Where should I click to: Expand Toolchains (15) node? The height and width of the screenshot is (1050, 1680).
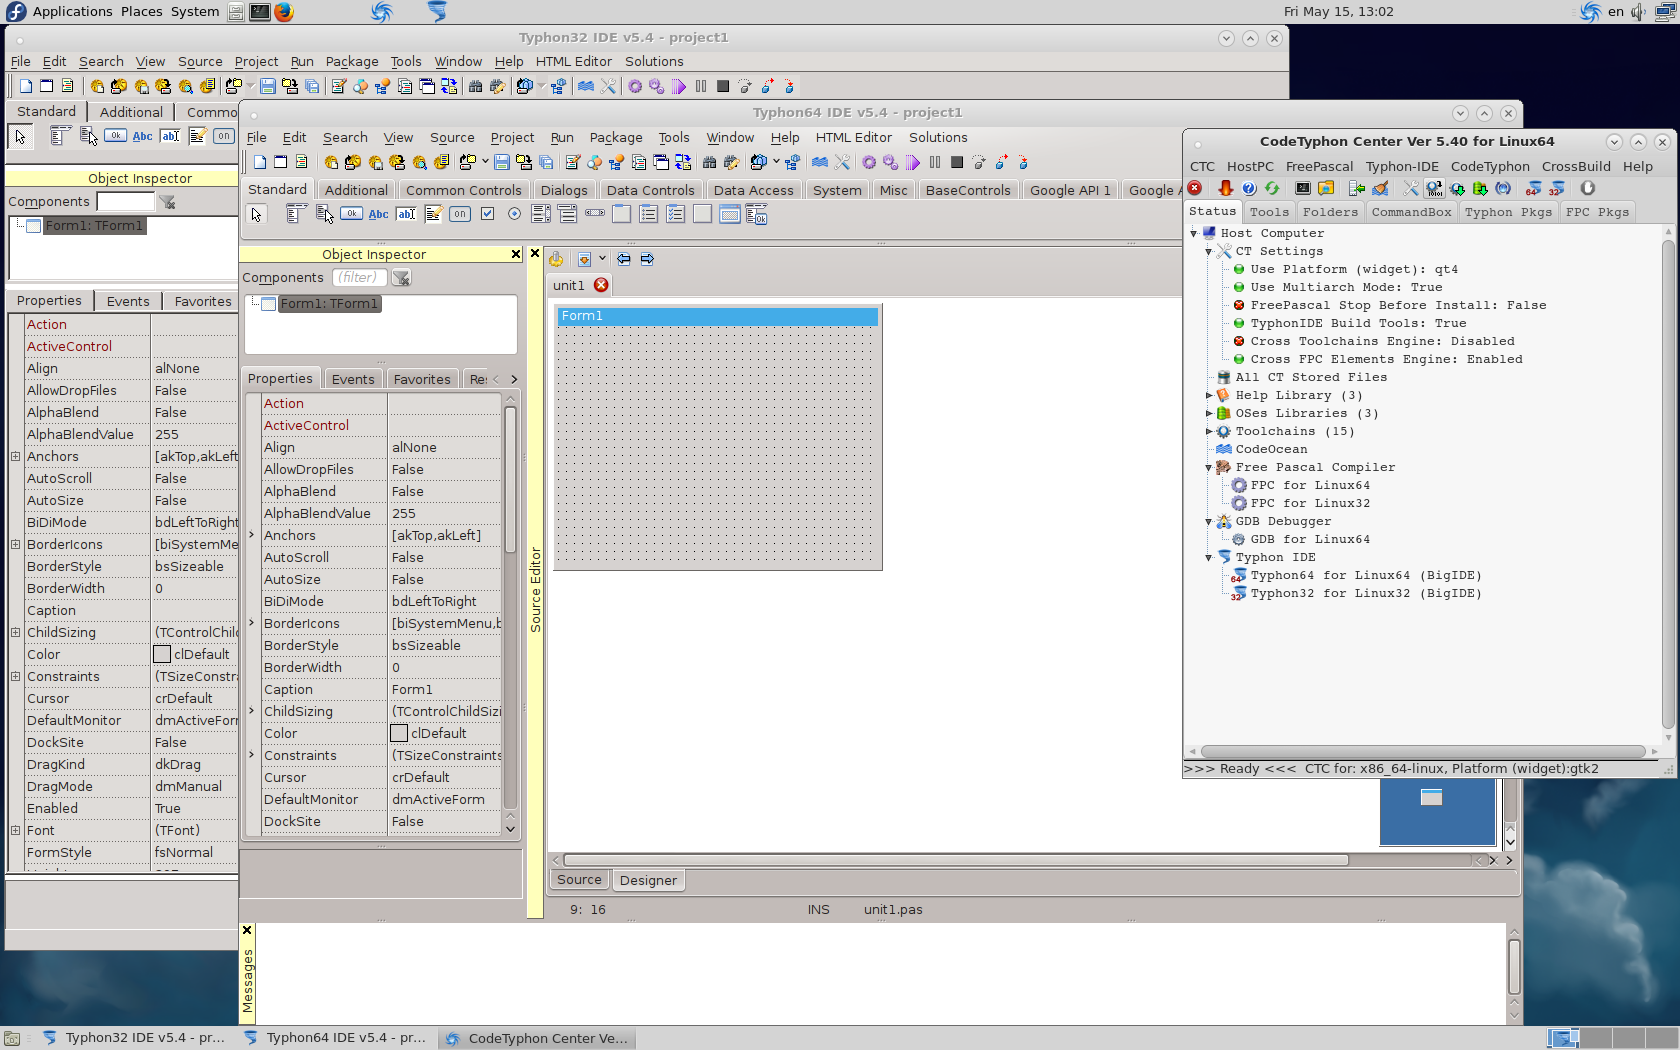1208,431
